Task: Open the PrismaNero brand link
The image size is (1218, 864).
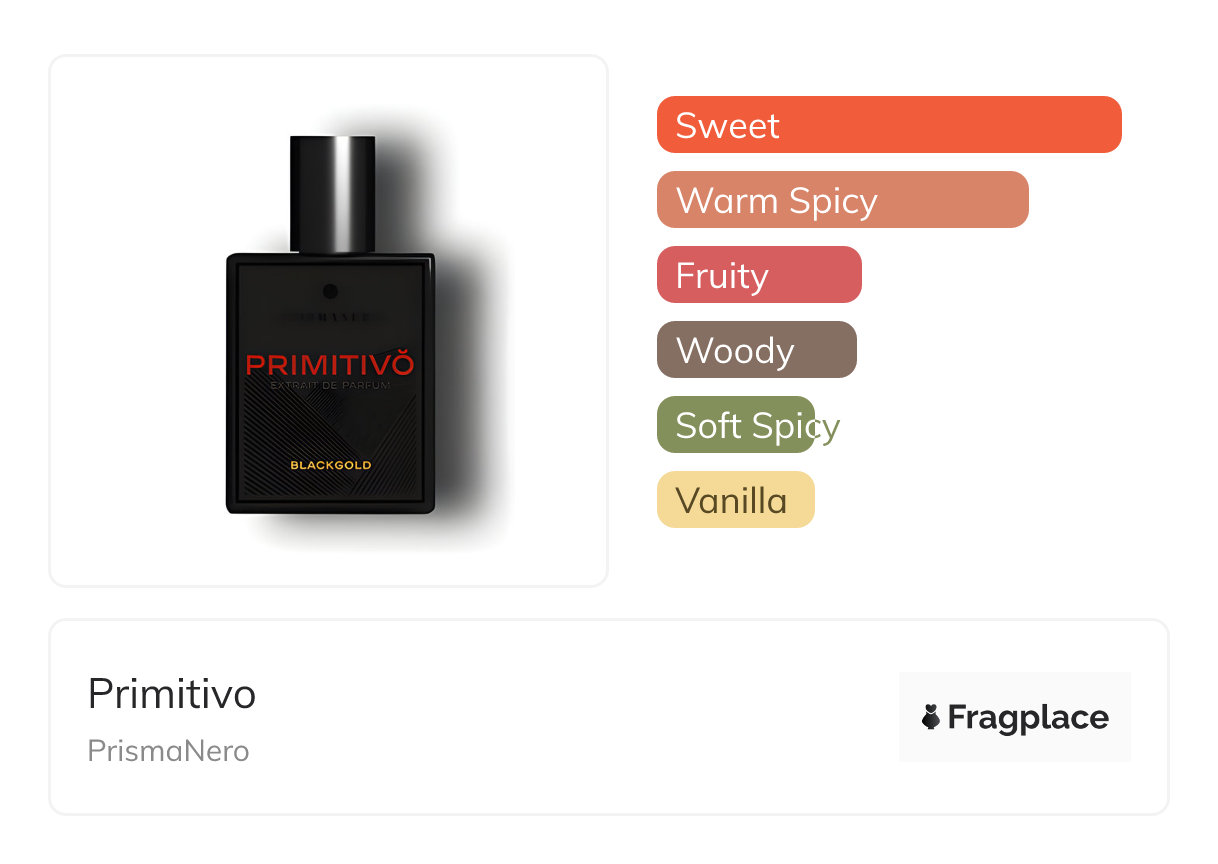Action: [x=169, y=751]
